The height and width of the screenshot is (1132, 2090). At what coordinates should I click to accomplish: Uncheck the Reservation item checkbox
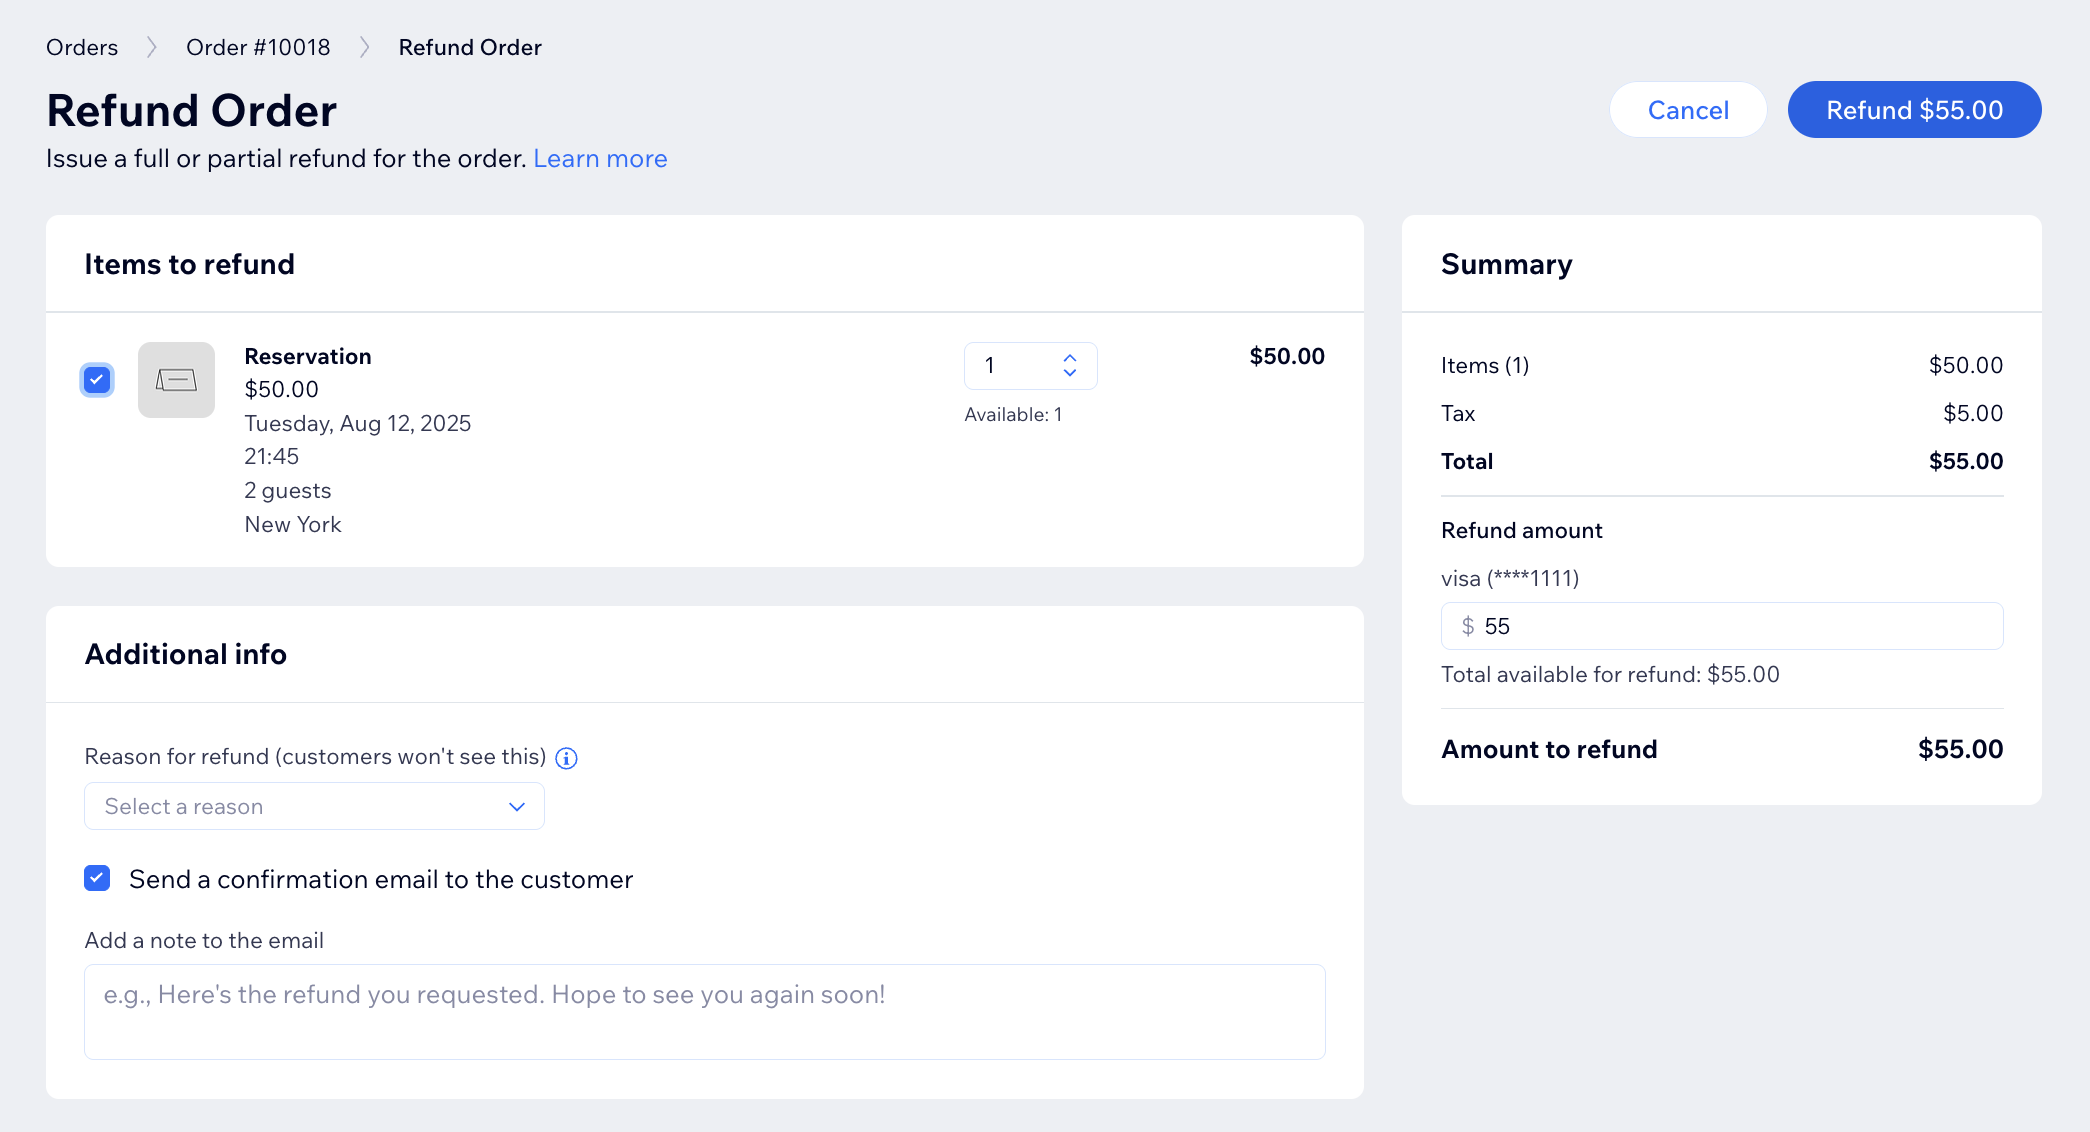coord(97,380)
